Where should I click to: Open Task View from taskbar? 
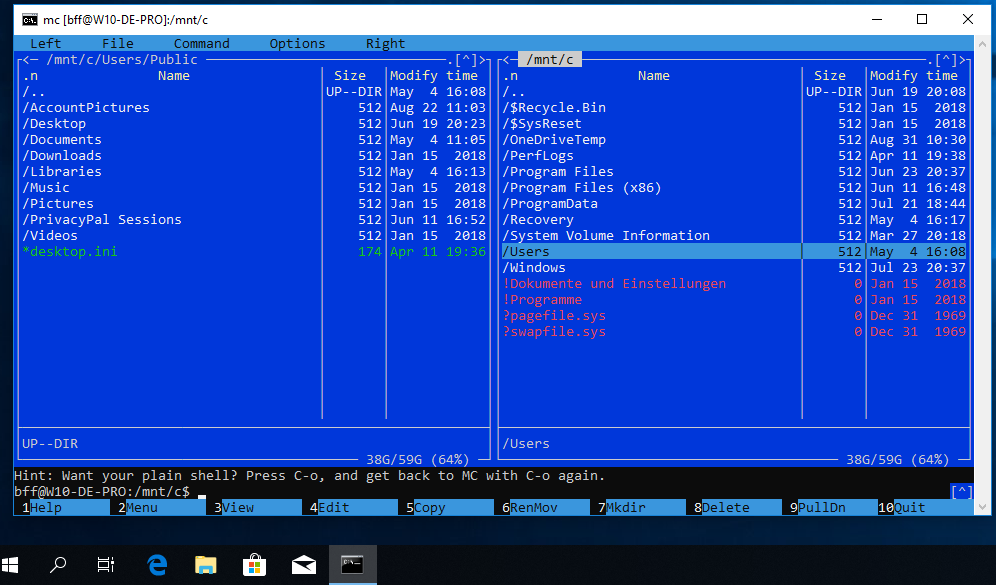pos(105,564)
